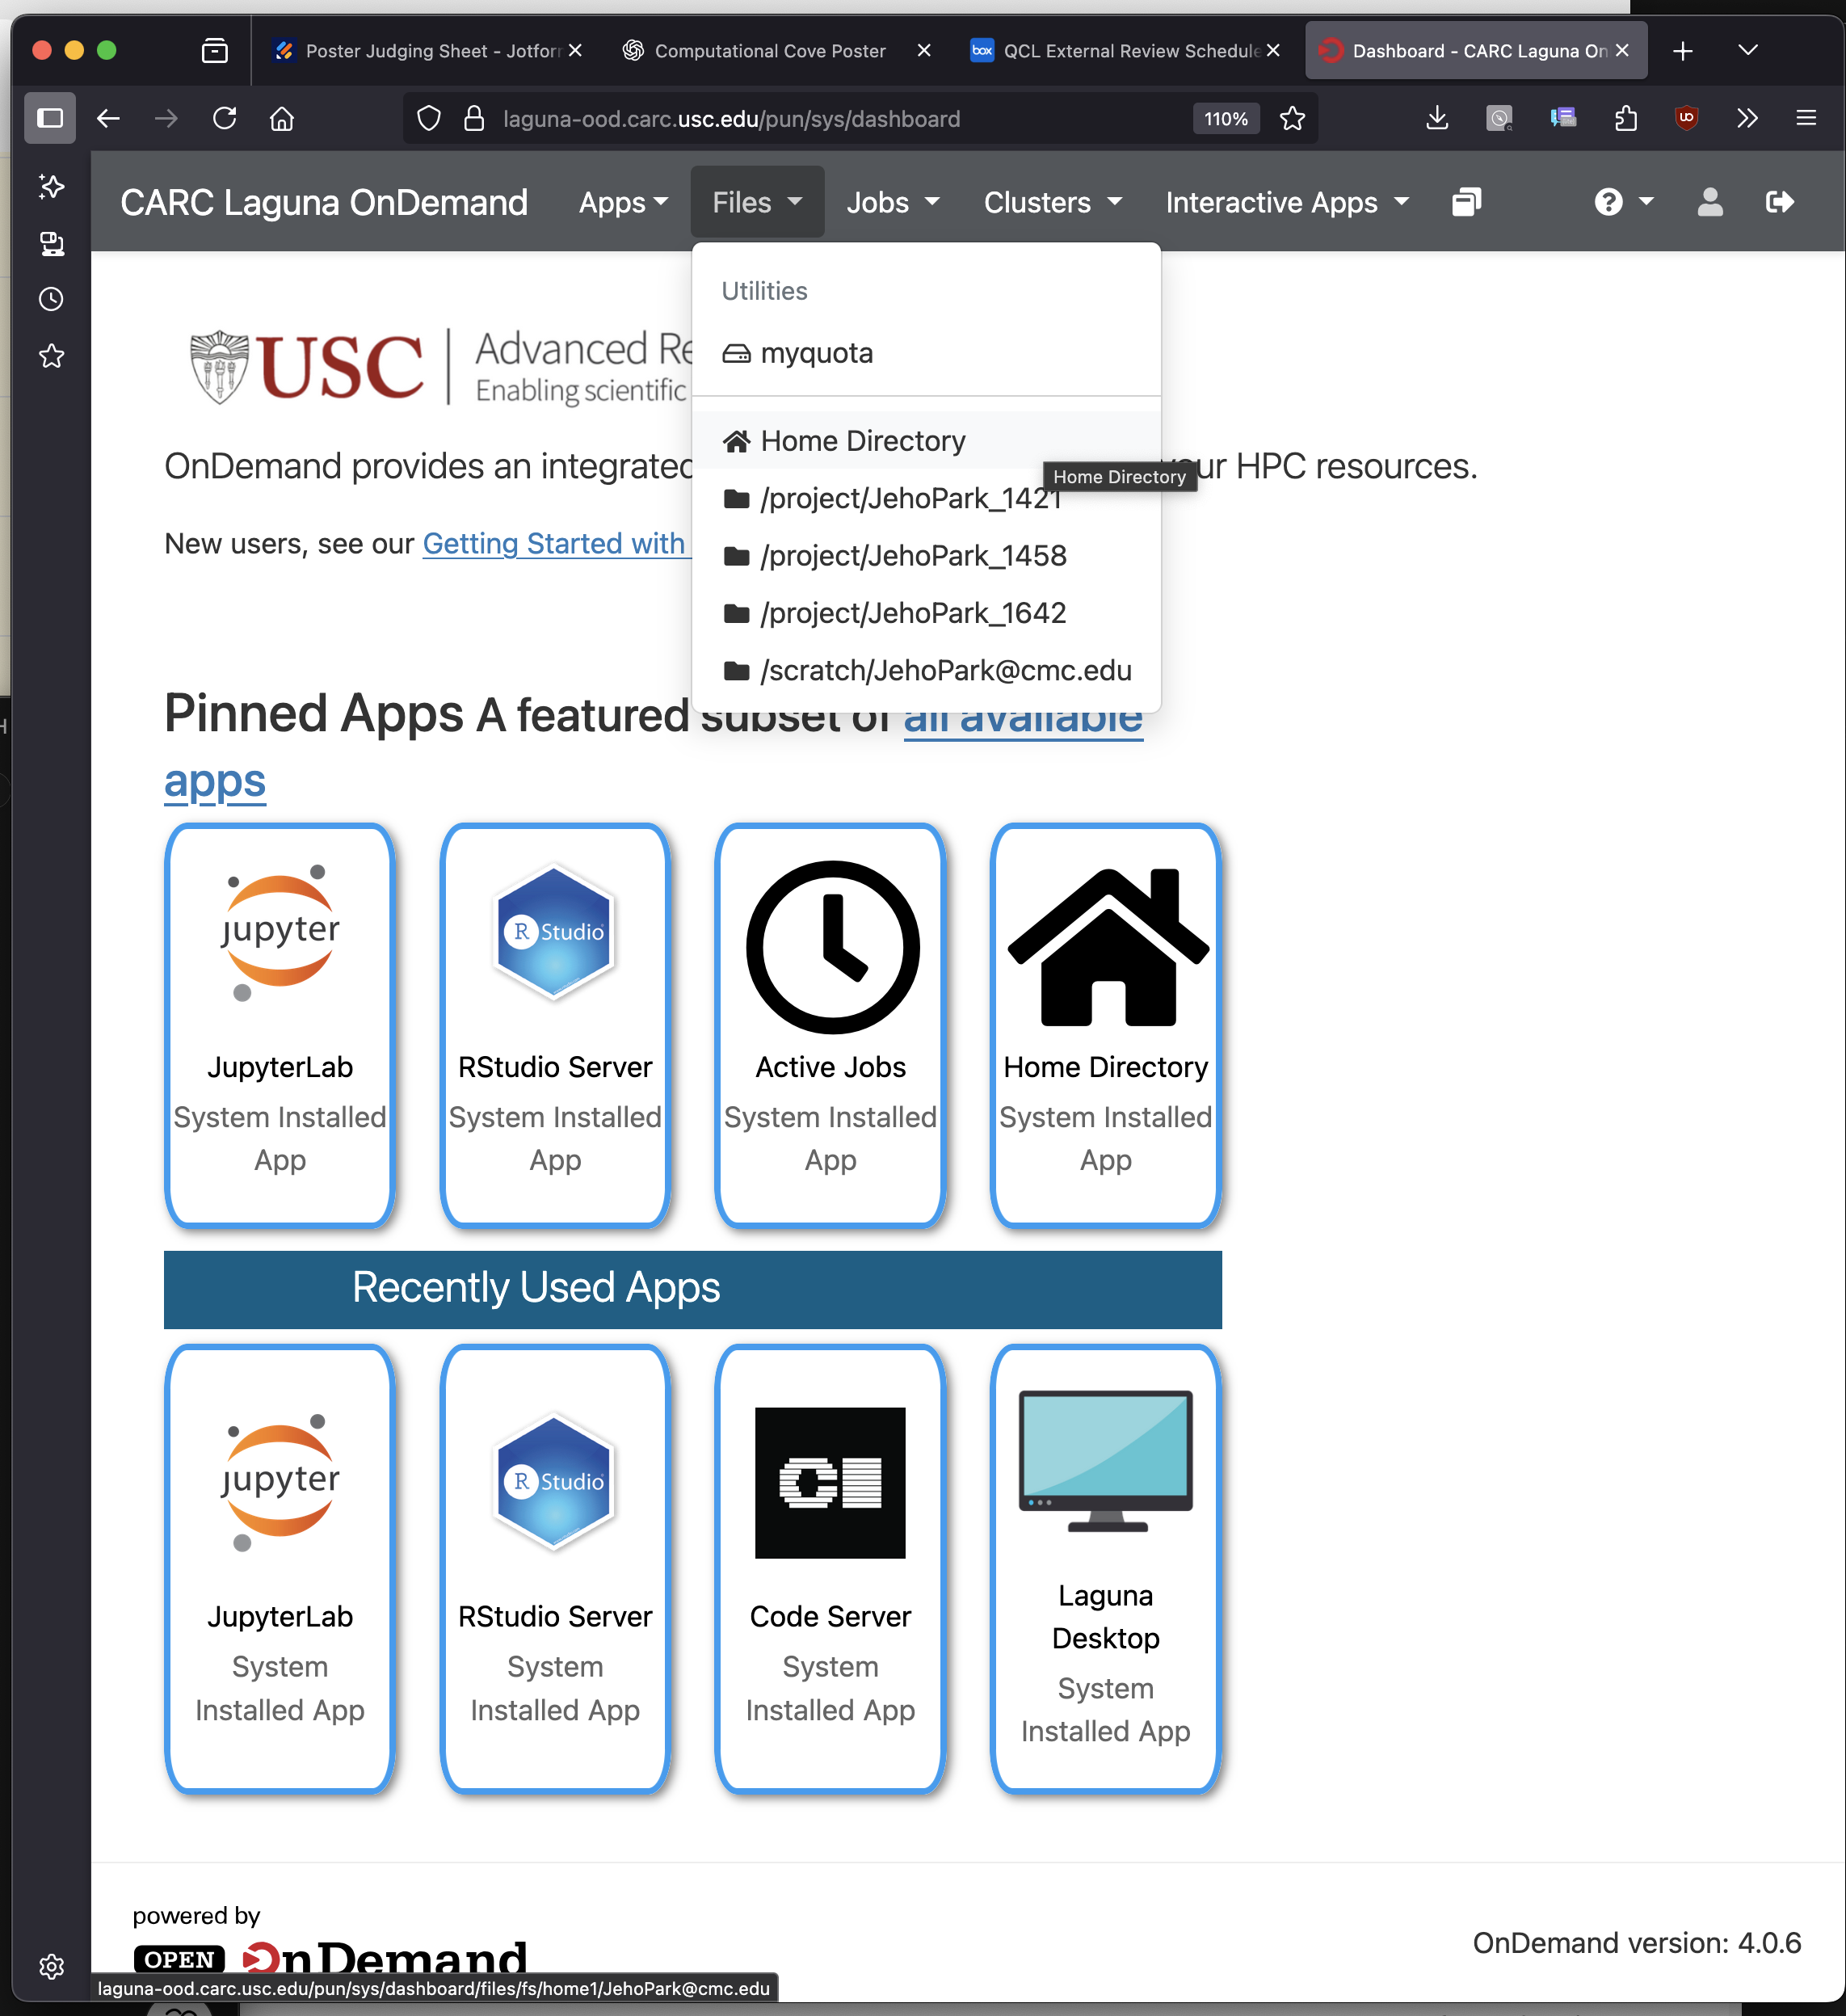Click the Getting Started with link
Viewport: 1846px width, 2016px height.
click(553, 544)
